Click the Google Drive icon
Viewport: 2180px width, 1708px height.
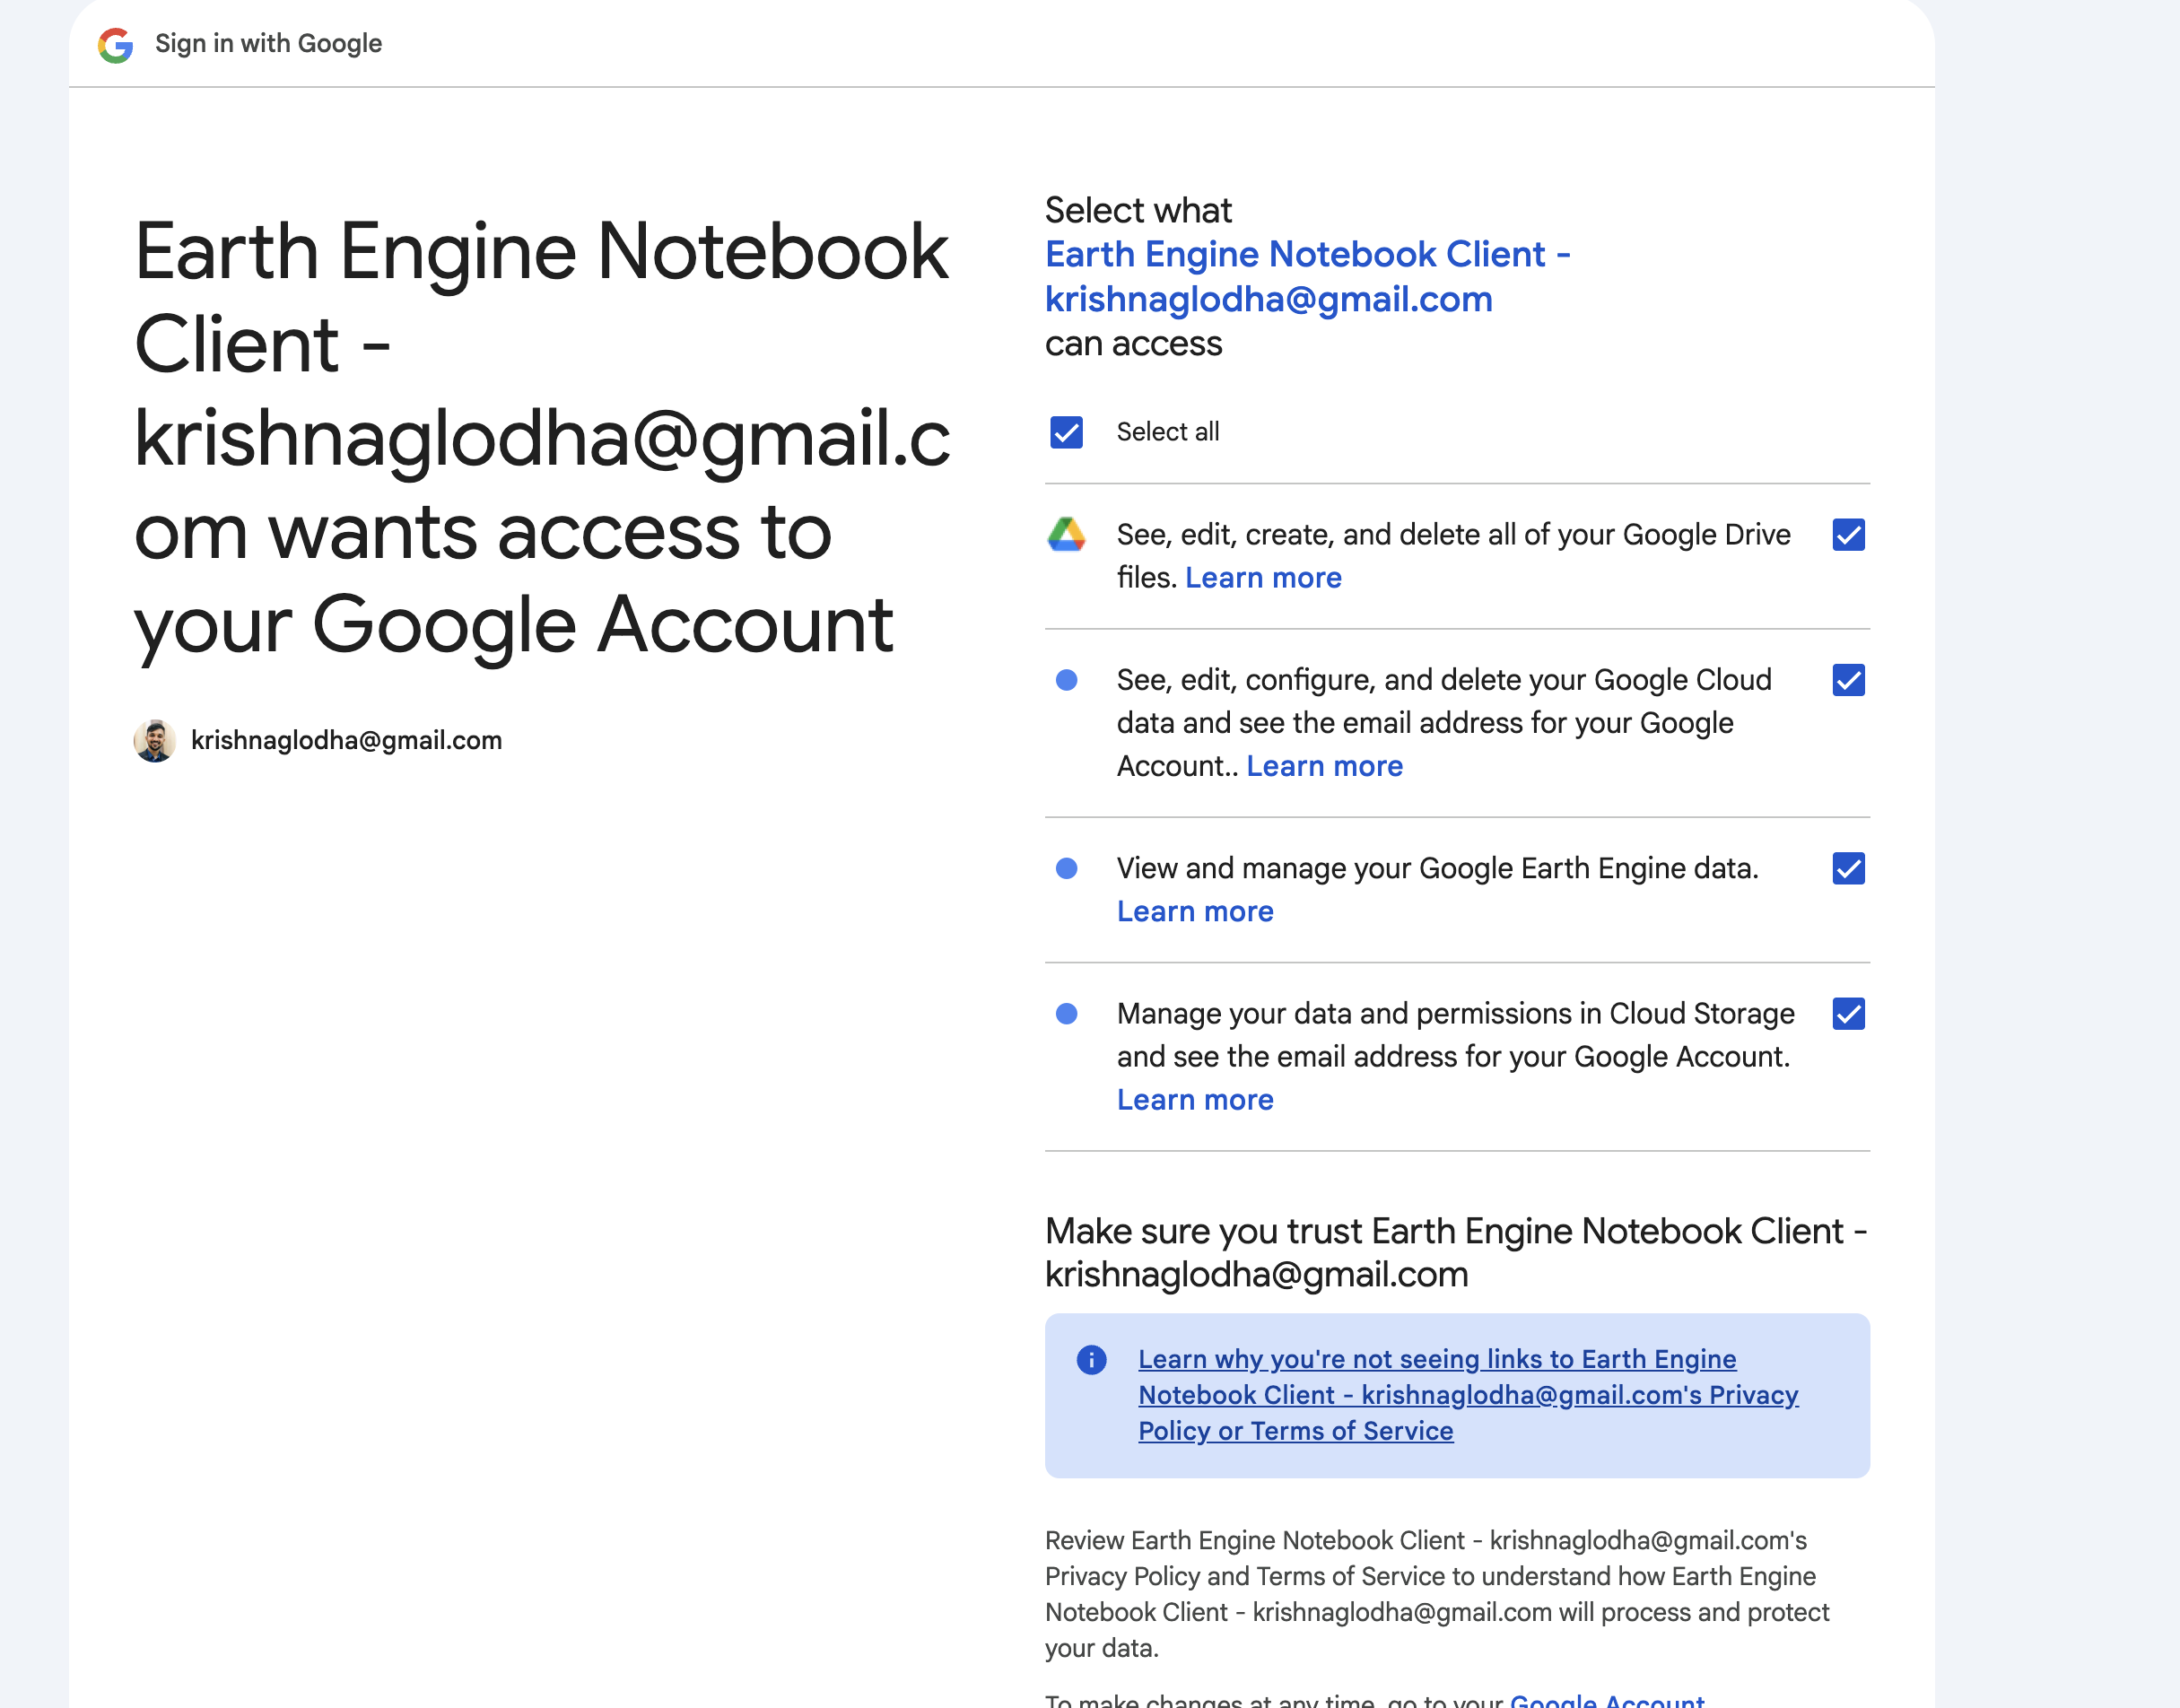pos(1066,535)
